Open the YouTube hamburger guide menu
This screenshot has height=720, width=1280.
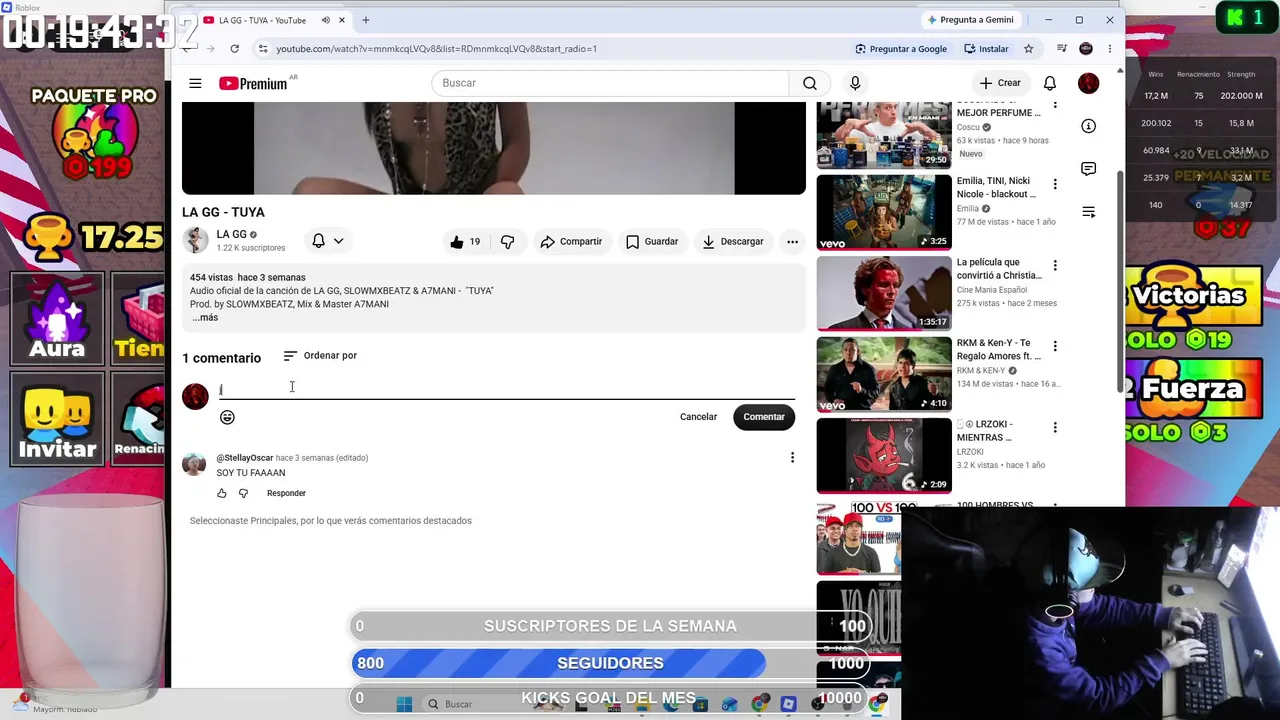pos(195,83)
